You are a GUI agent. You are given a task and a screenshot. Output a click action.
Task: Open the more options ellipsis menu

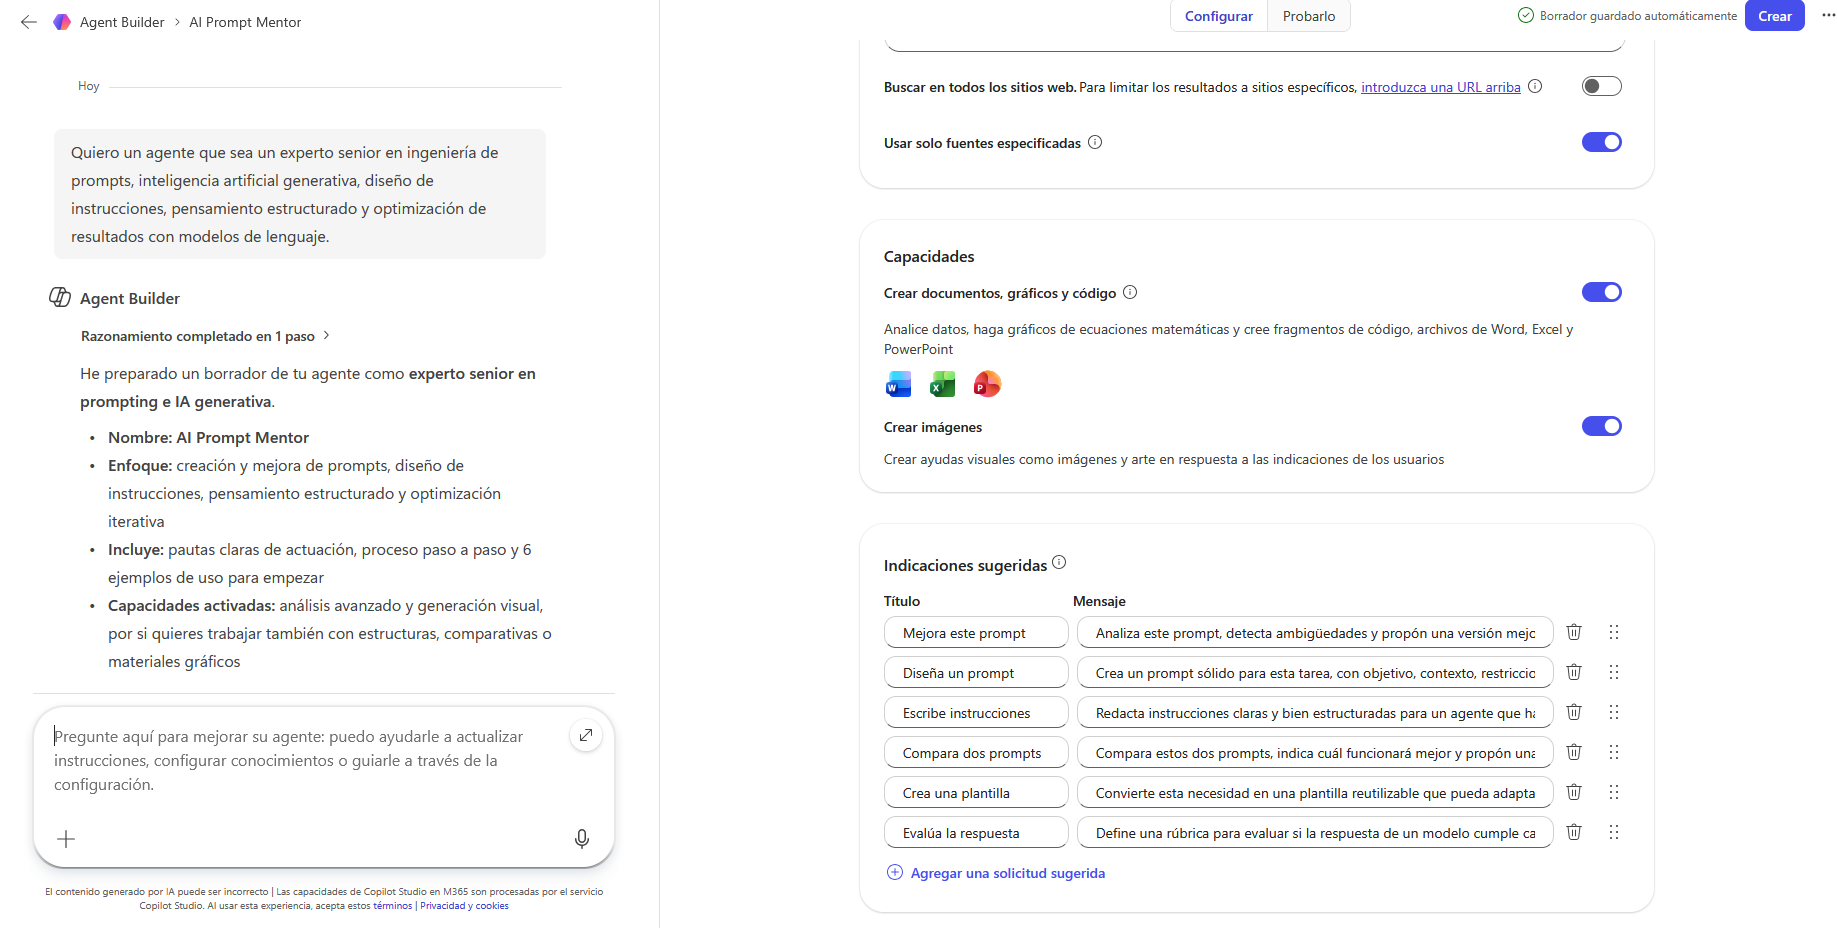coord(1828,16)
